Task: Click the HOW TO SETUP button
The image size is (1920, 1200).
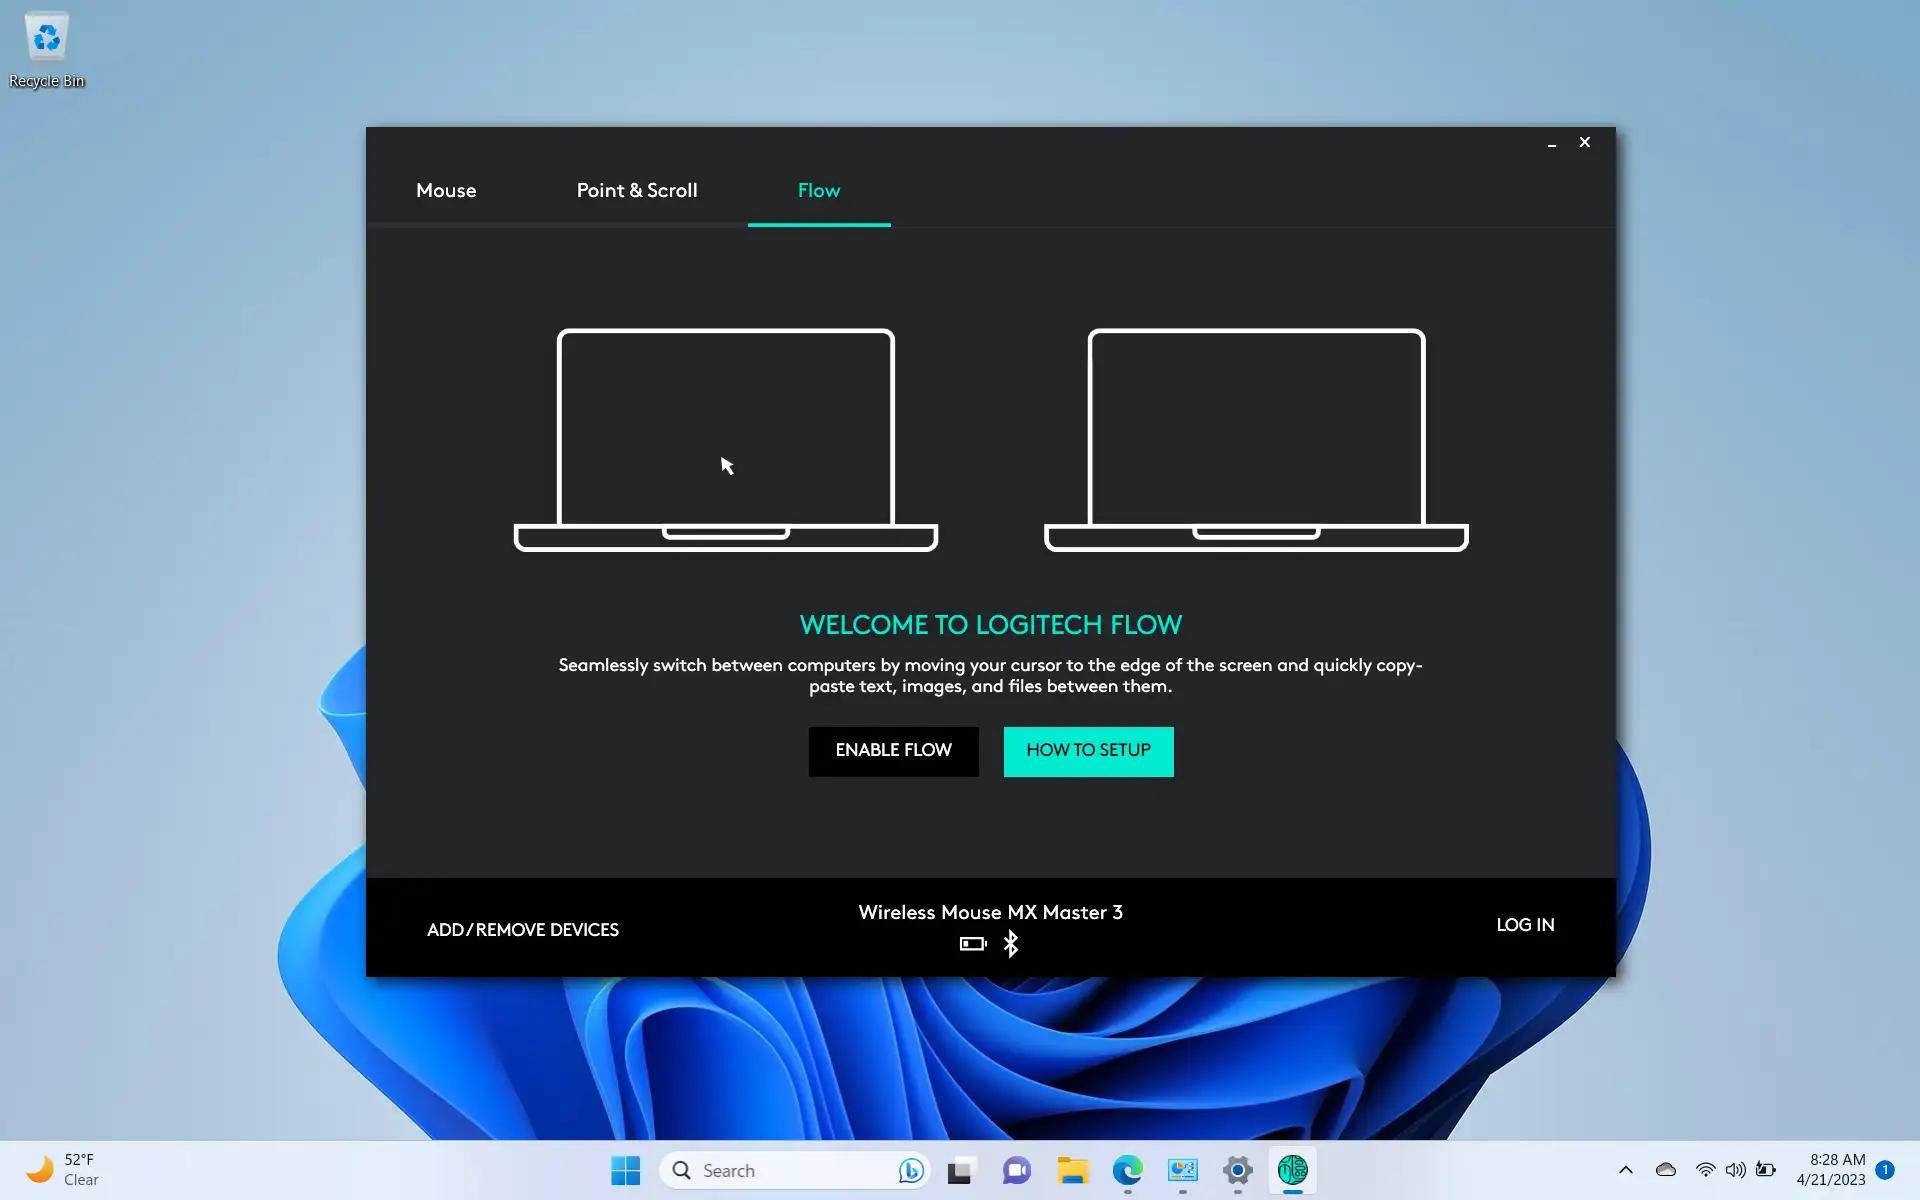Action: click(x=1088, y=751)
